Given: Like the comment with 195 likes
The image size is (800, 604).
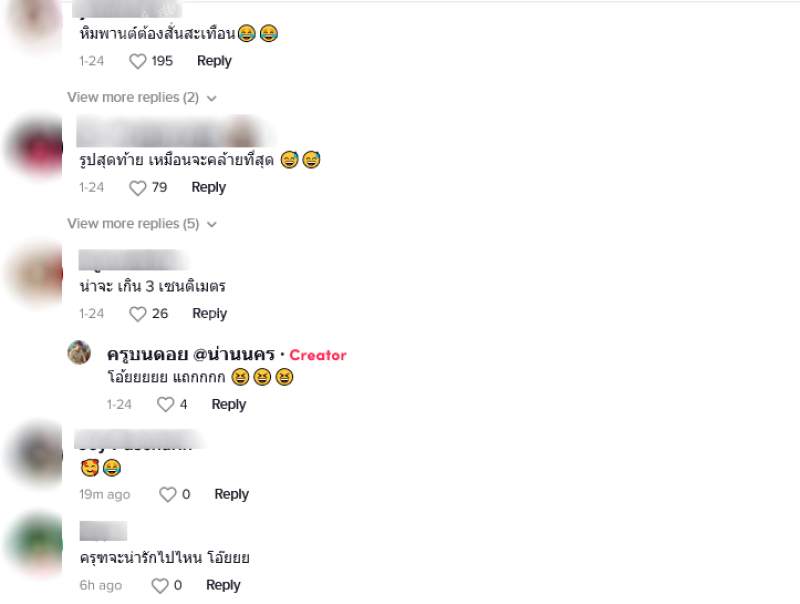Looking at the screenshot, I should point(138,61).
